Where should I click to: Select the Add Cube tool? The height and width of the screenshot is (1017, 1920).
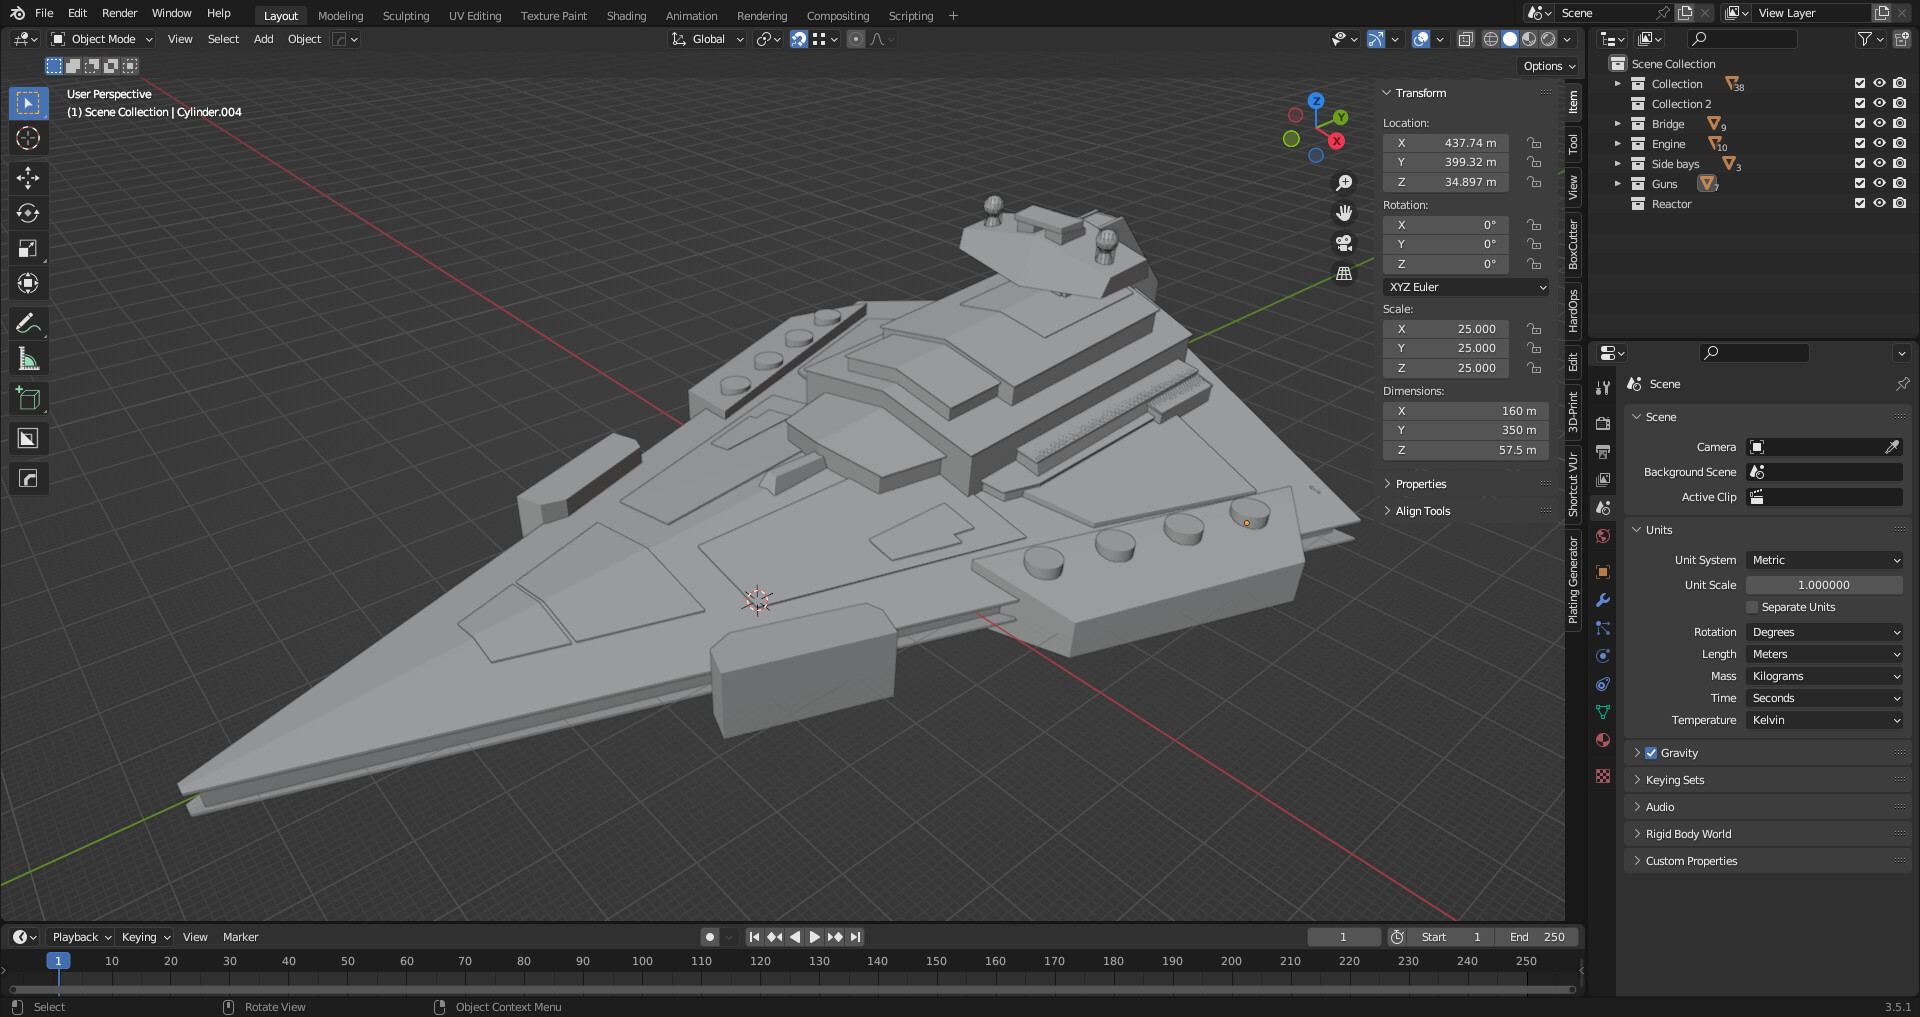point(28,398)
